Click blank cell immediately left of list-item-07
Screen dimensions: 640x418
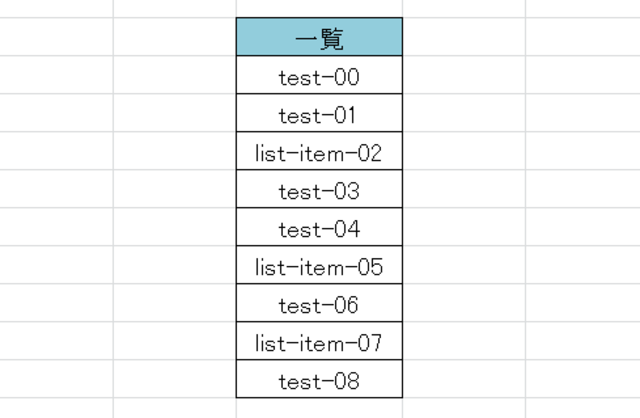175,342
